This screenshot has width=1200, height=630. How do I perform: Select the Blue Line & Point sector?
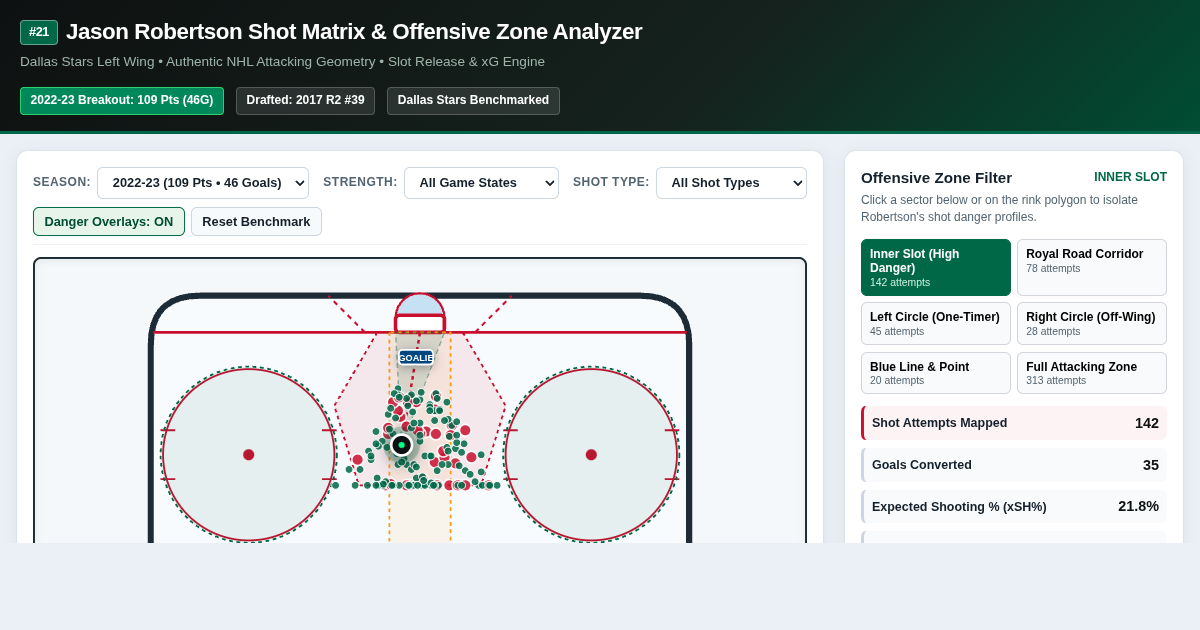coord(936,373)
